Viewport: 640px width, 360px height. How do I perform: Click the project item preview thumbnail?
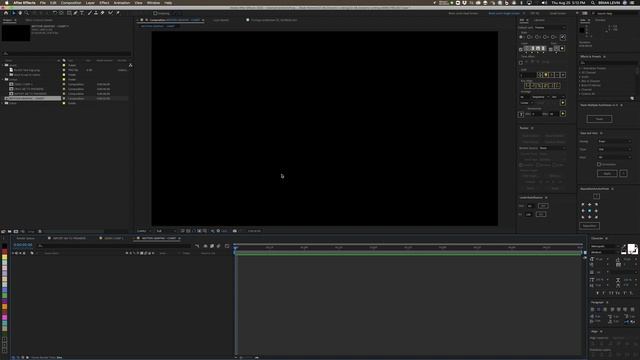pos(16,33)
